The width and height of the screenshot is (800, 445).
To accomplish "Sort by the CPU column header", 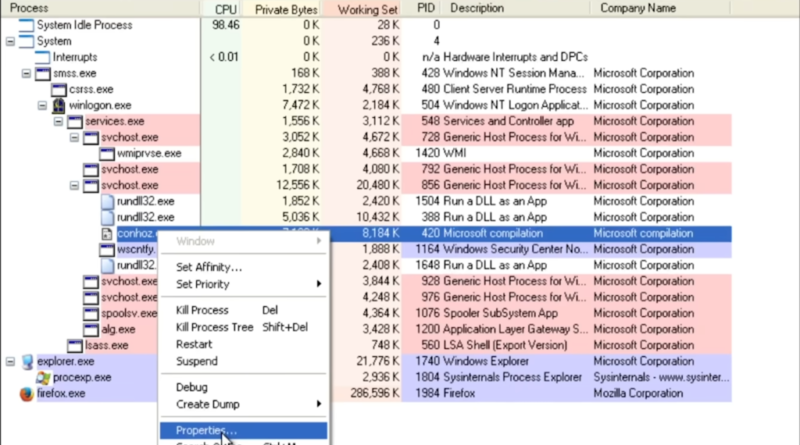I will (221, 8).
